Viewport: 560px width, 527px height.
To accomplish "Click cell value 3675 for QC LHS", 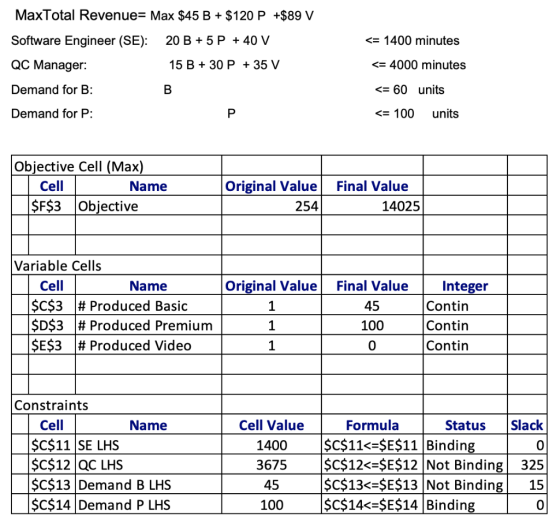I will click(x=271, y=464).
